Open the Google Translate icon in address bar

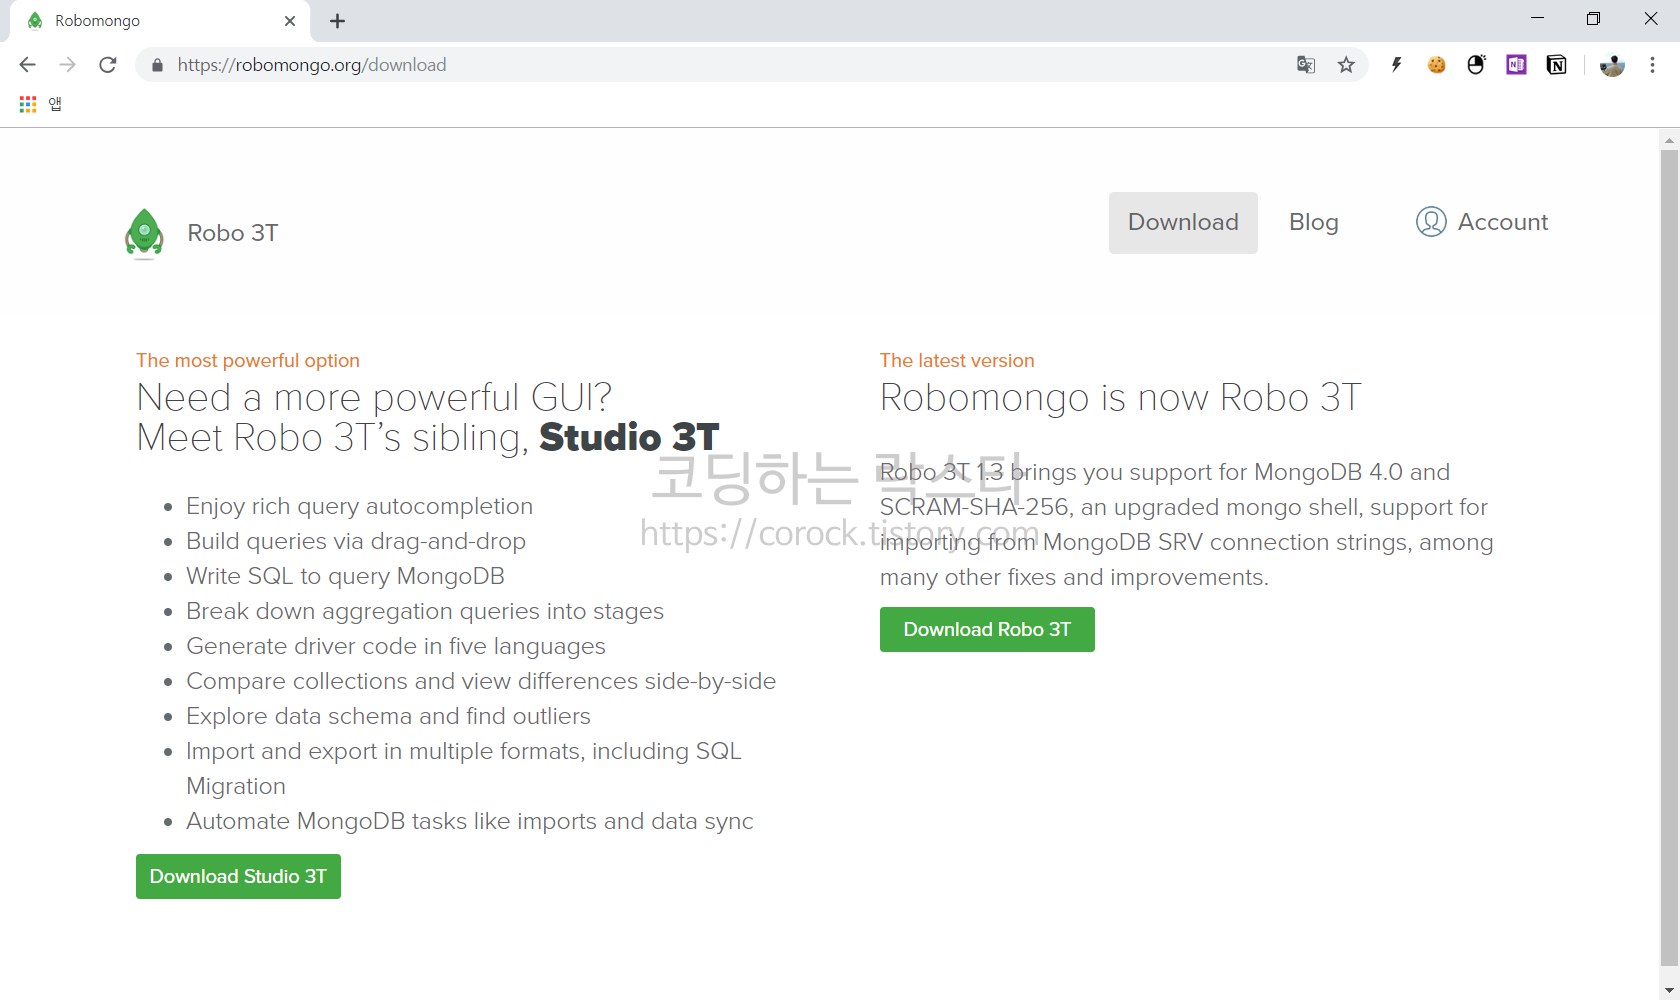click(1306, 65)
